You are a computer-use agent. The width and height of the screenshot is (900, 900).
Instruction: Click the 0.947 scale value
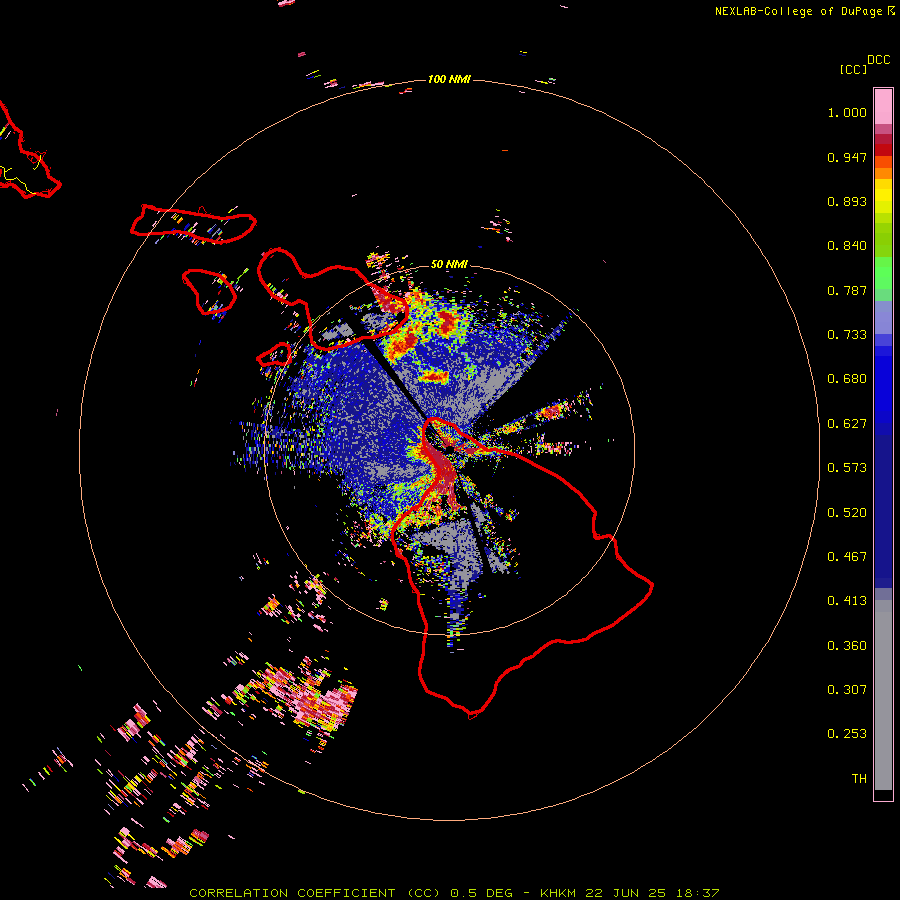pos(847,157)
